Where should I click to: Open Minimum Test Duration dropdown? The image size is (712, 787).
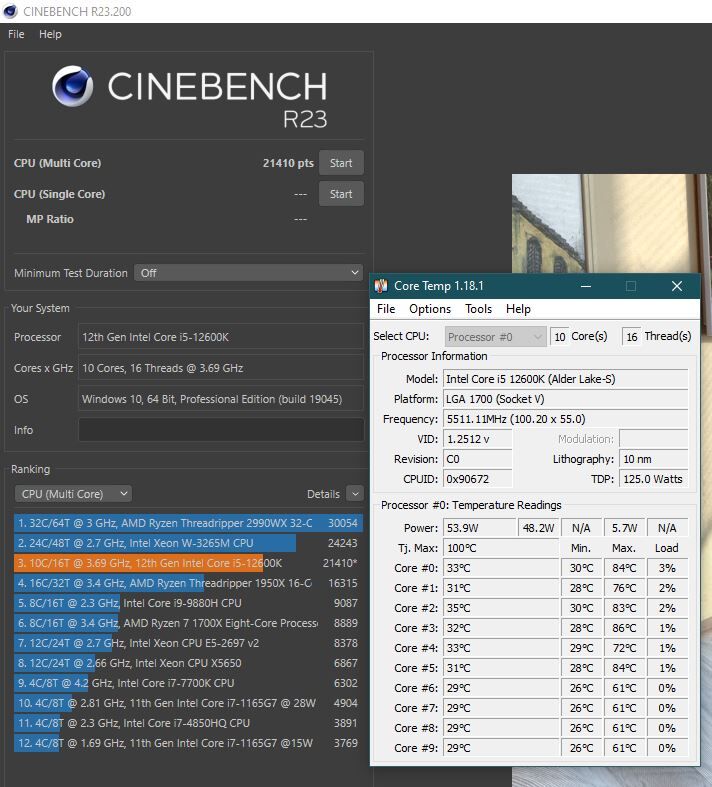pyautogui.click(x=248, y=273)
